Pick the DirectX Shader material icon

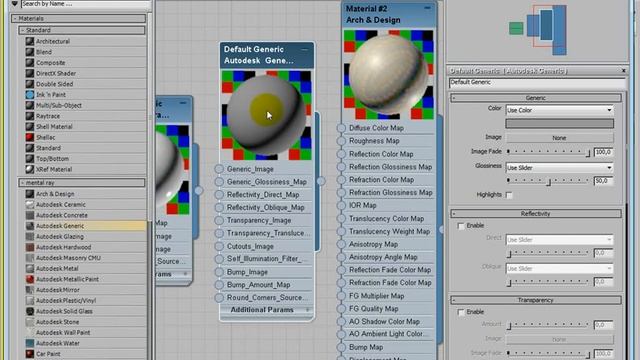coord(30,73)
